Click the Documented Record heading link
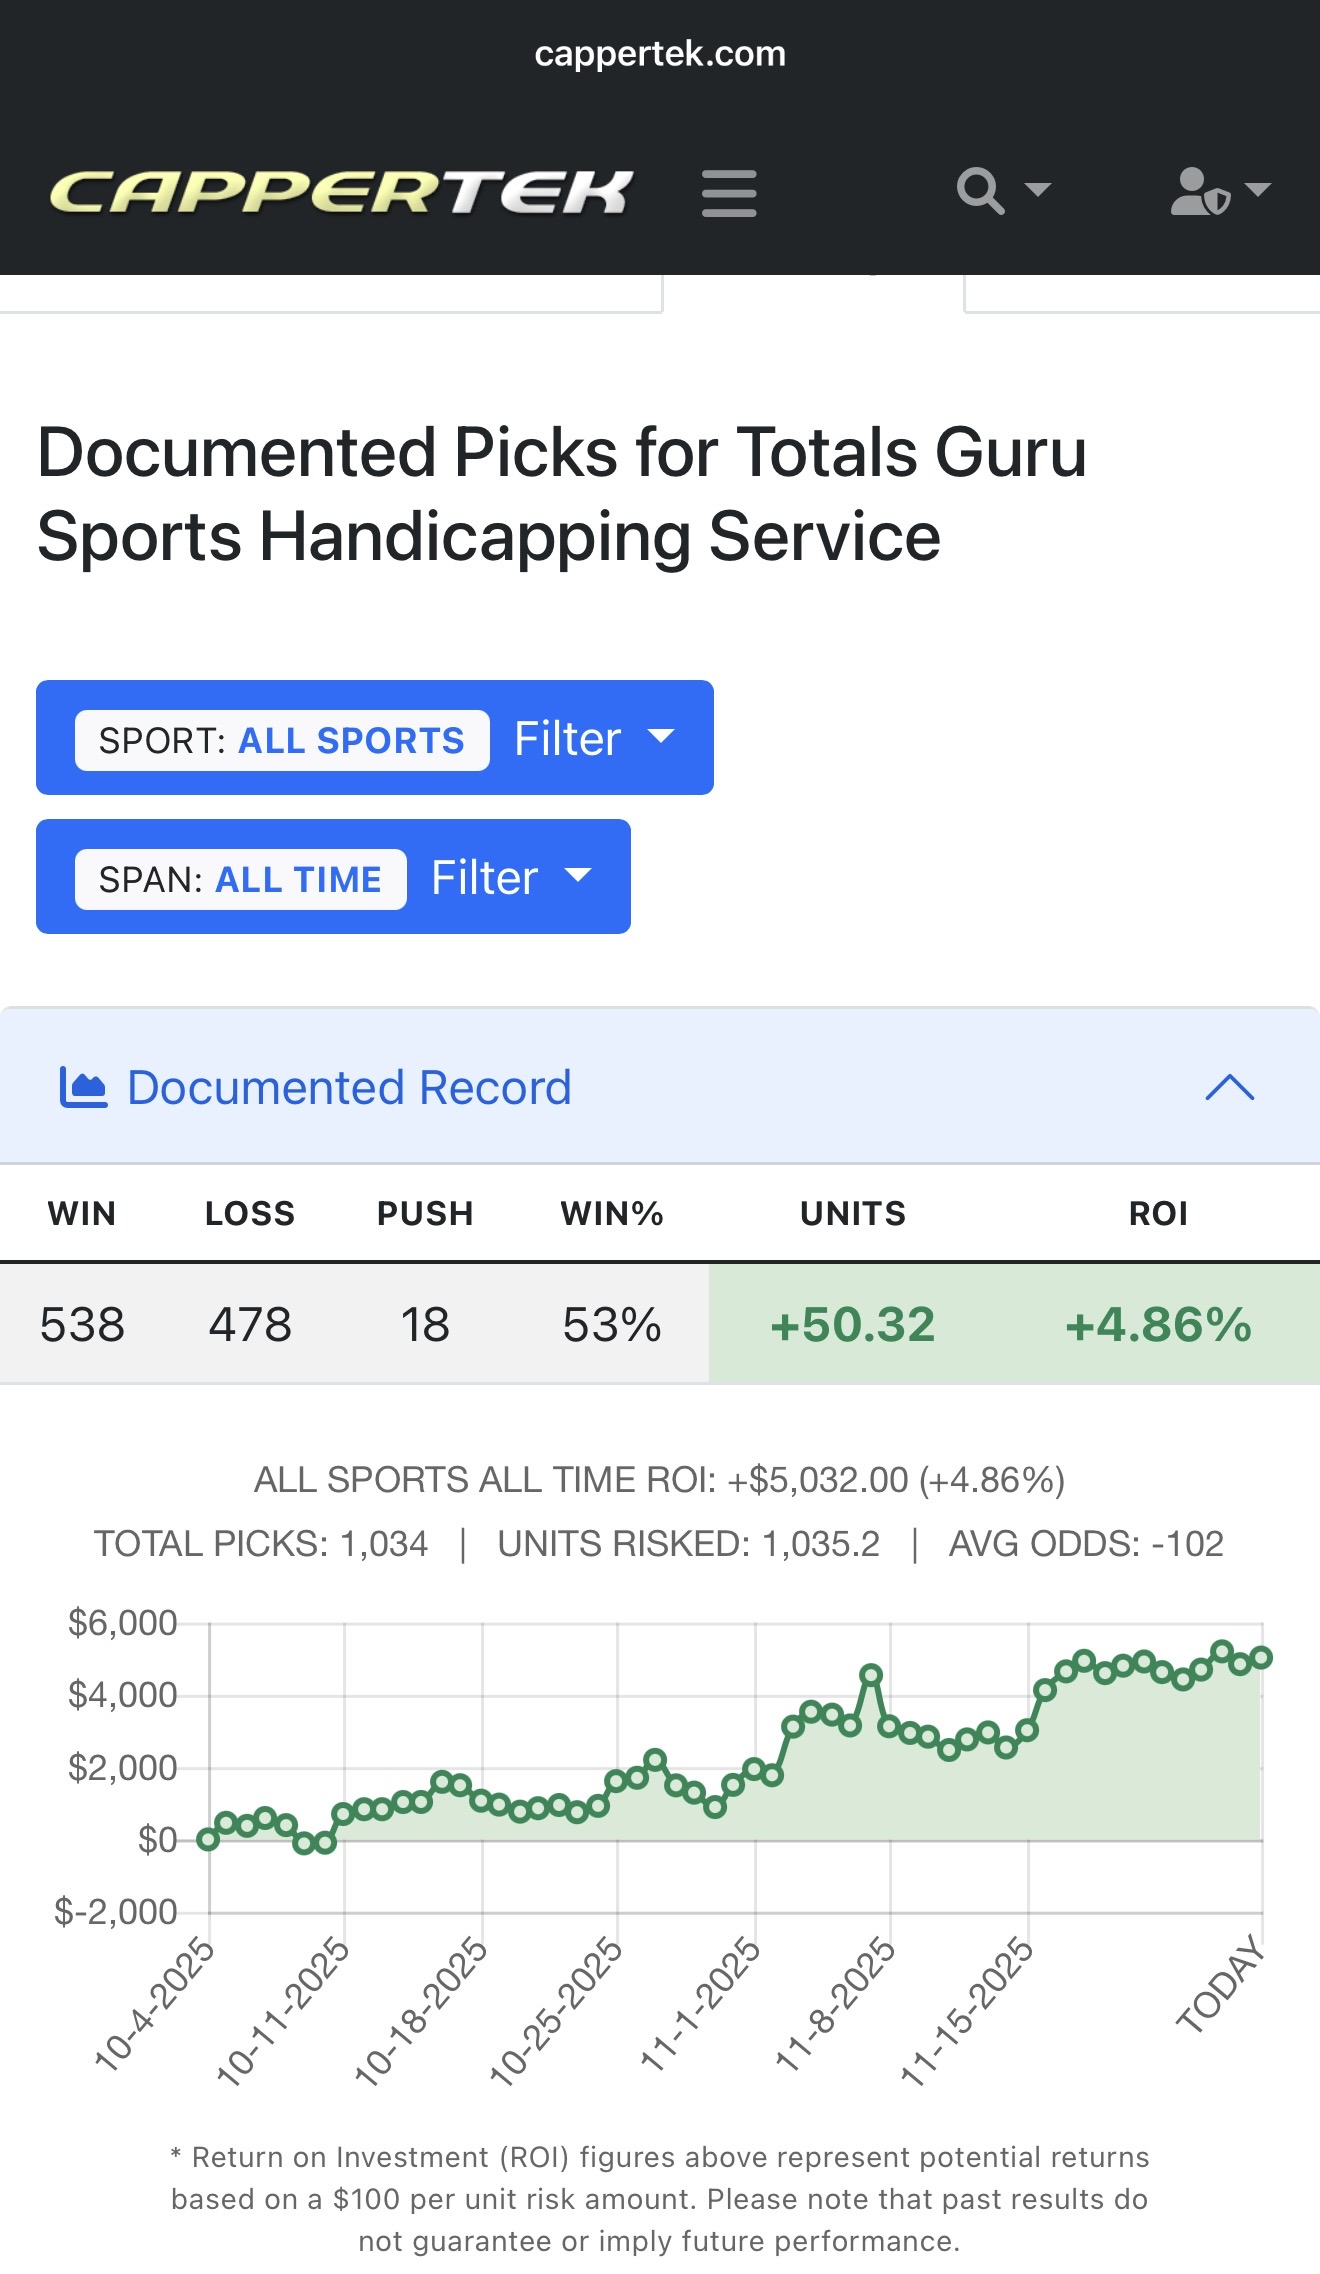 coord(349,1087)
